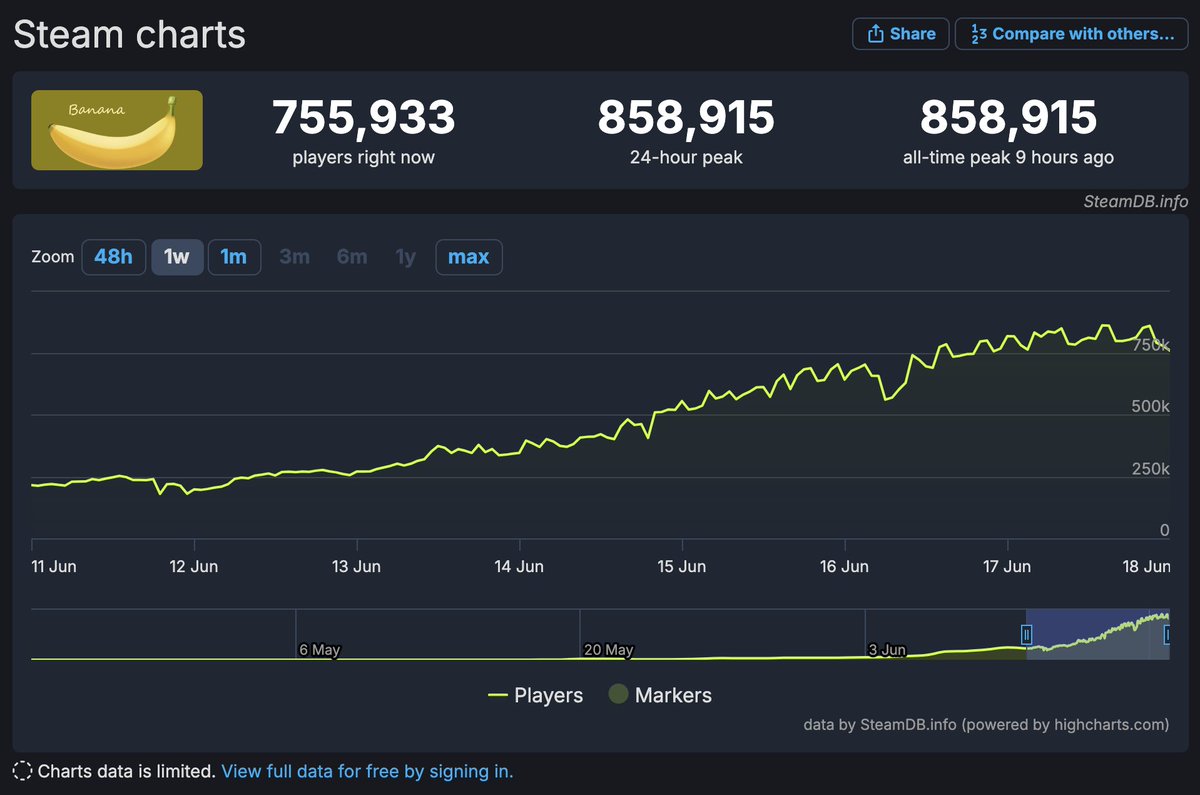This screenshot has width=1200, height=795.
Task: Show max range of chart
Action: [x=469, y=257]
